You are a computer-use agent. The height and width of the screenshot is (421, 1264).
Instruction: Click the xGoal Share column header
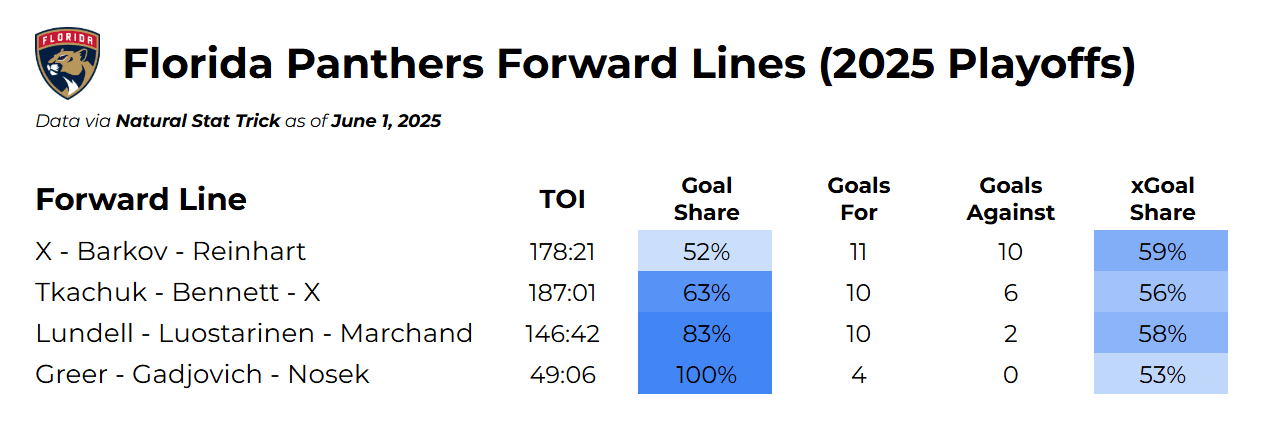(1162, 199)
